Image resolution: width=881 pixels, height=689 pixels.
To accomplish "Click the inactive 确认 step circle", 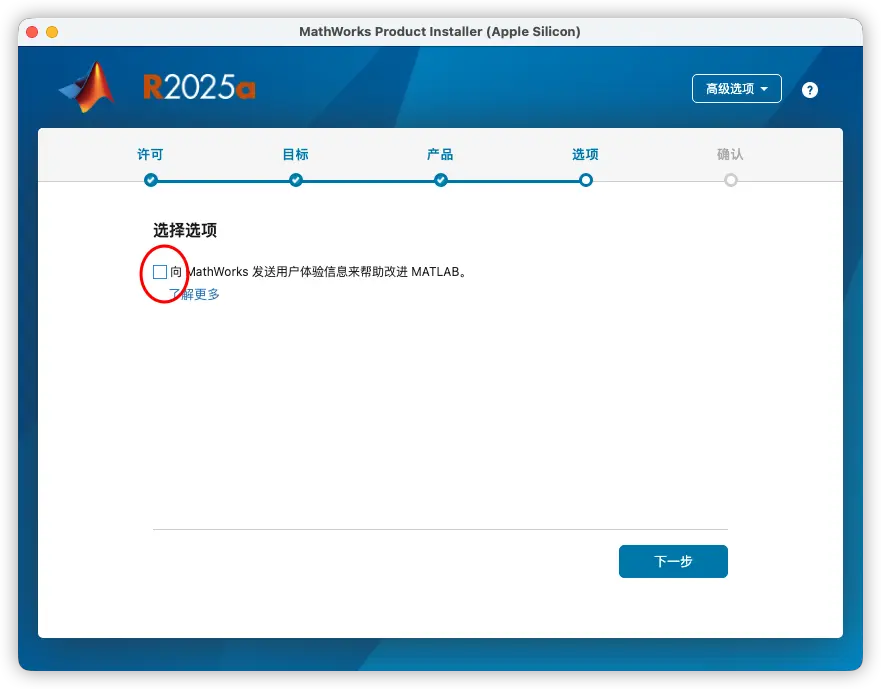I will pyautogui.click(x=731, y=180).
